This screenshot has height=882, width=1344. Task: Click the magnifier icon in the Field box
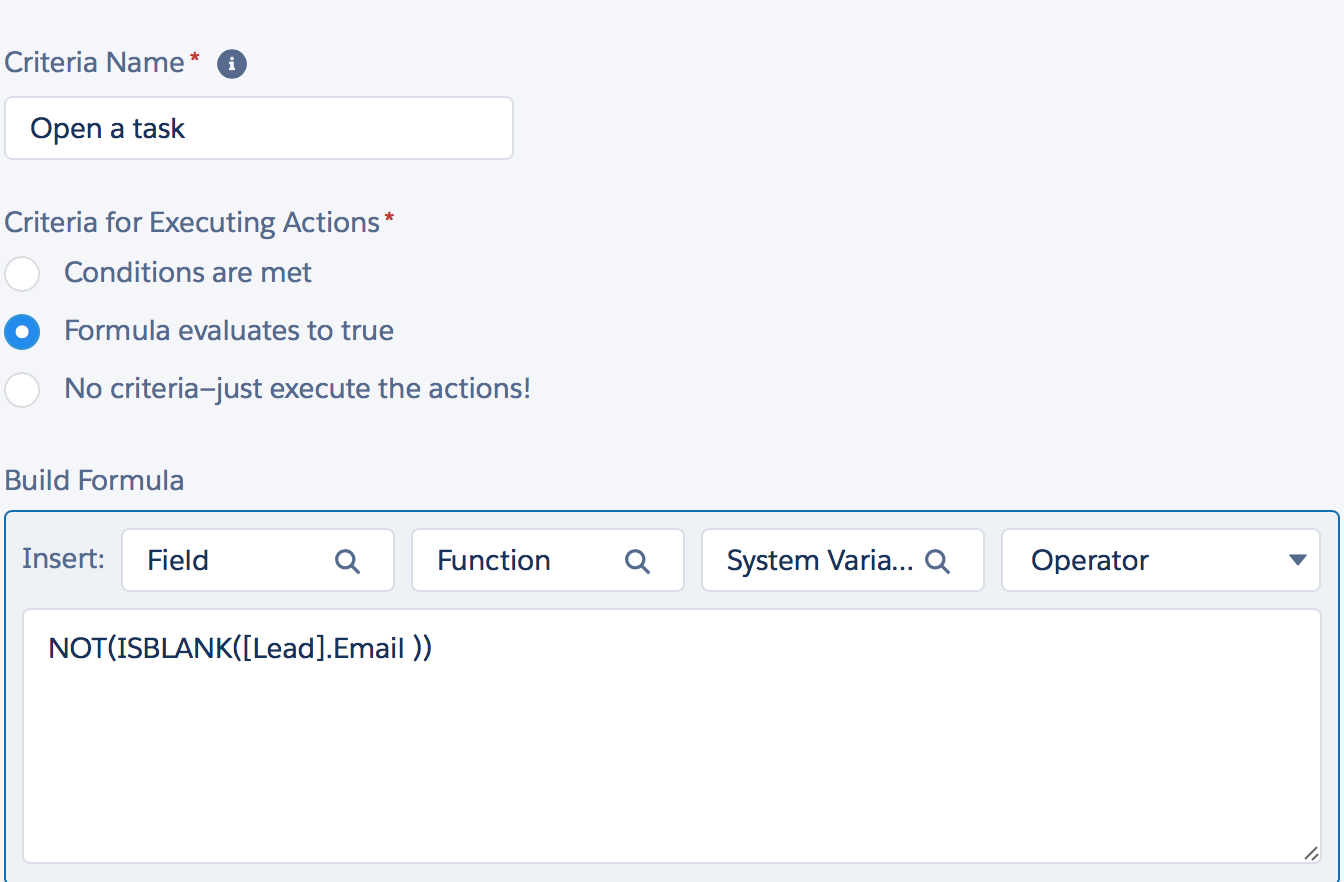[x=347, y=561]
